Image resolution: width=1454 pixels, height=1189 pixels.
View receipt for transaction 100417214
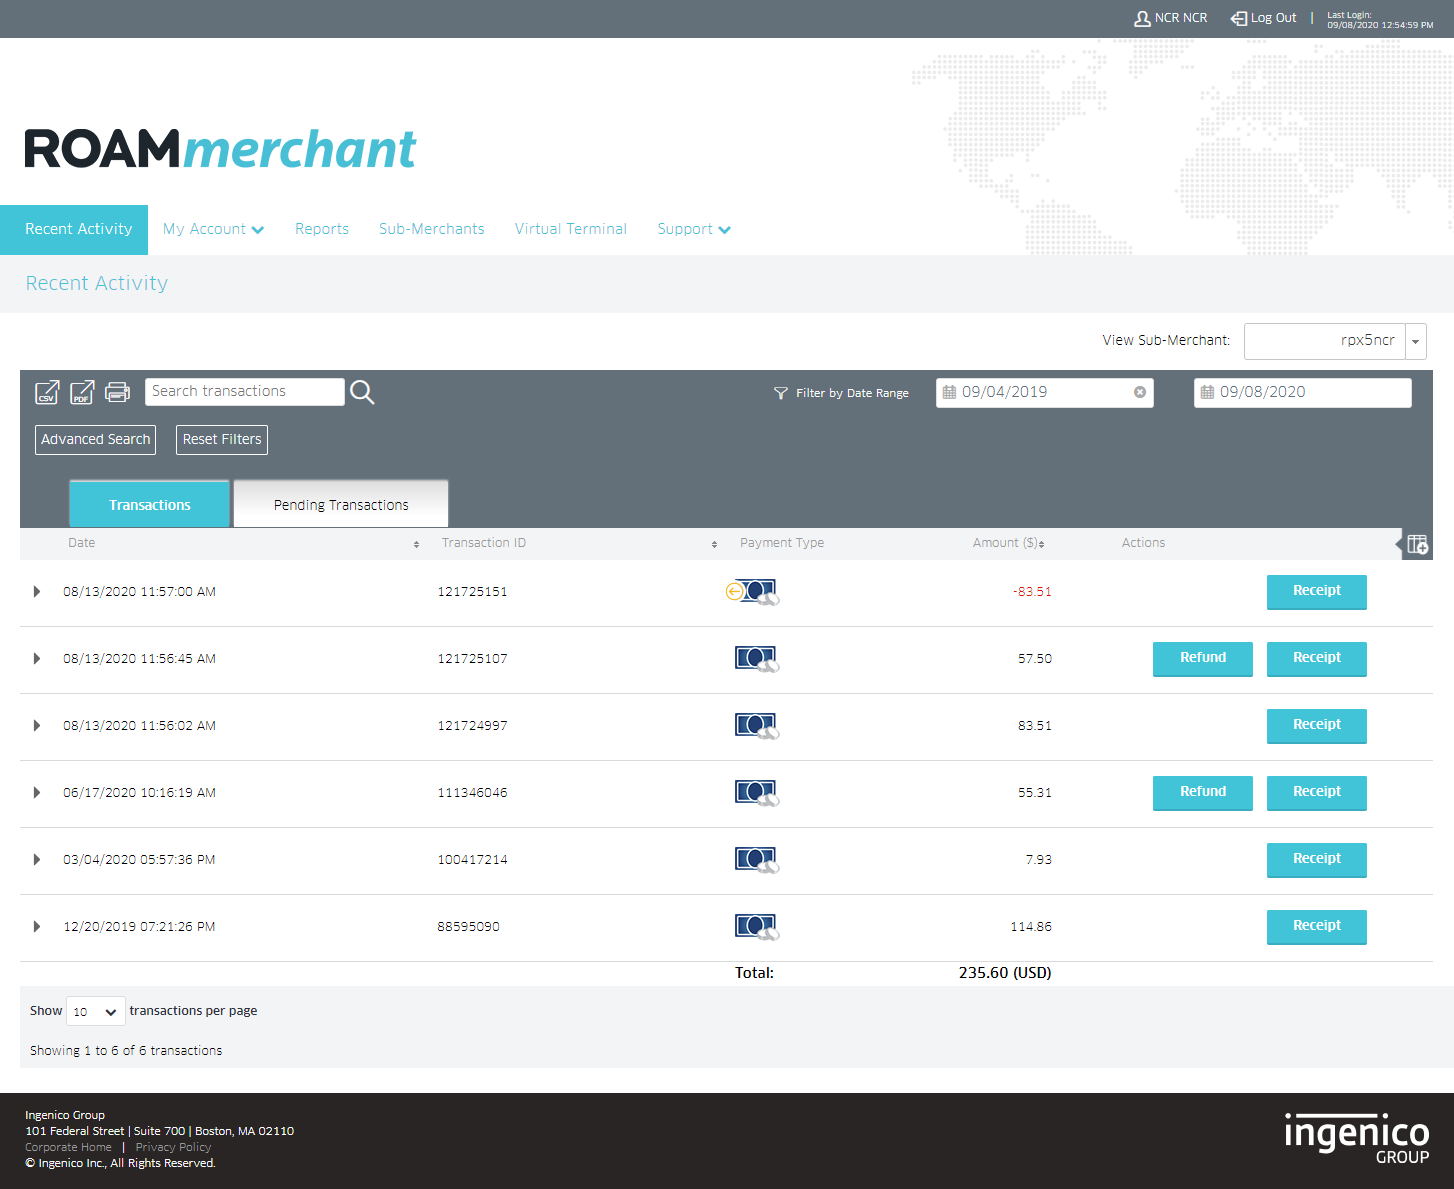pos(1317,860)
